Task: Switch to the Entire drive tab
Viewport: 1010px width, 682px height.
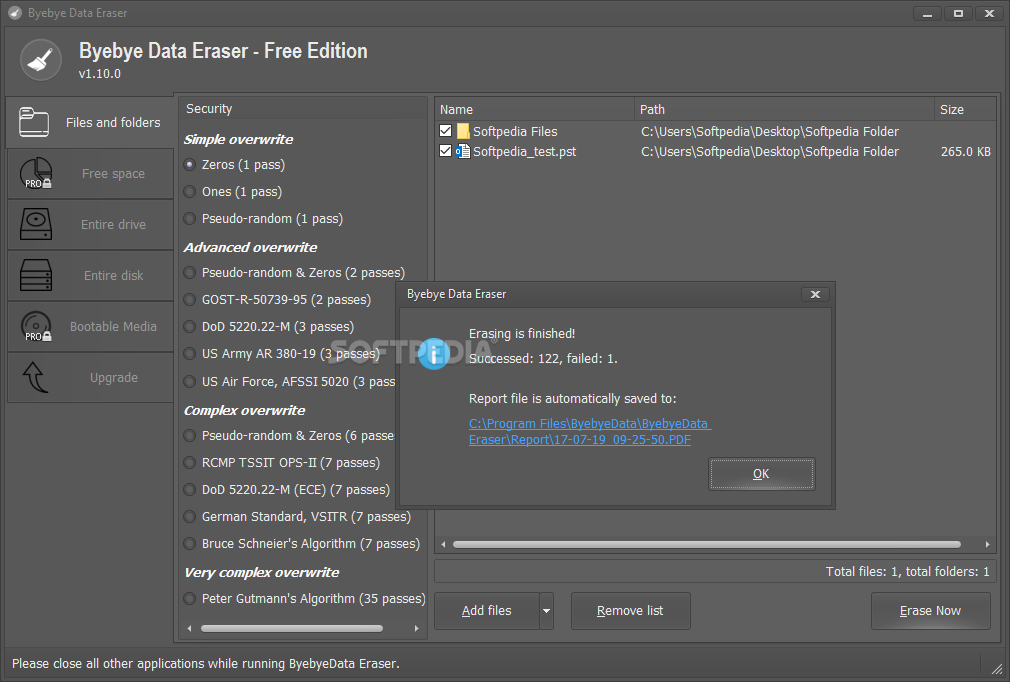Action: (90, 224)
